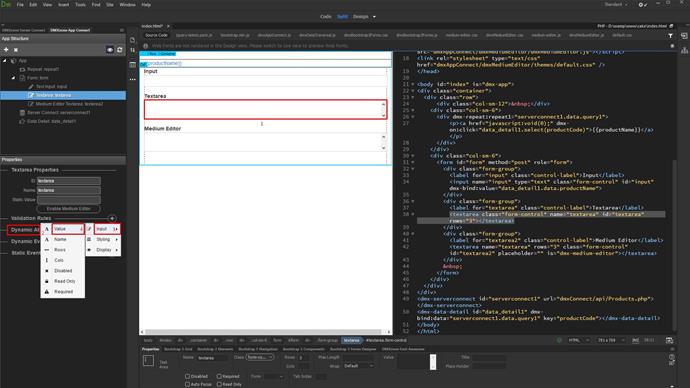Open the window size dropdown in status bar
The width and height of the screenshot is (690, 388).
click(x=611, y=340)
